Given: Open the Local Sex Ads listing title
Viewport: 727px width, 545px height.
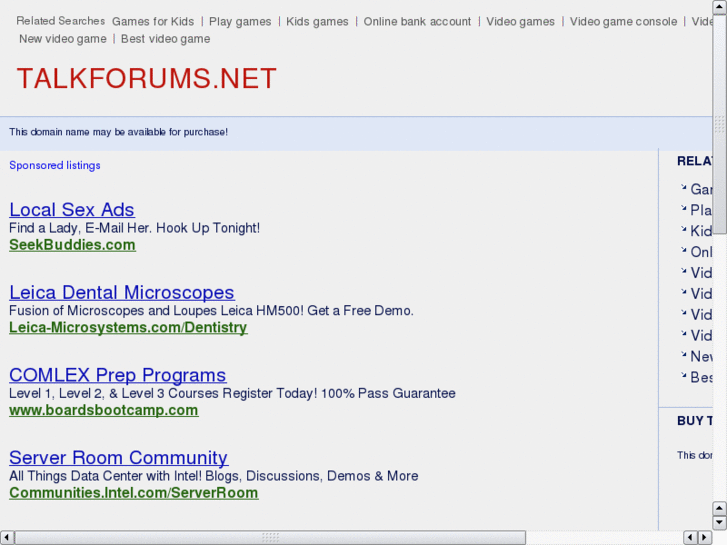Looking at the screenshot, I should click(72, 210).
